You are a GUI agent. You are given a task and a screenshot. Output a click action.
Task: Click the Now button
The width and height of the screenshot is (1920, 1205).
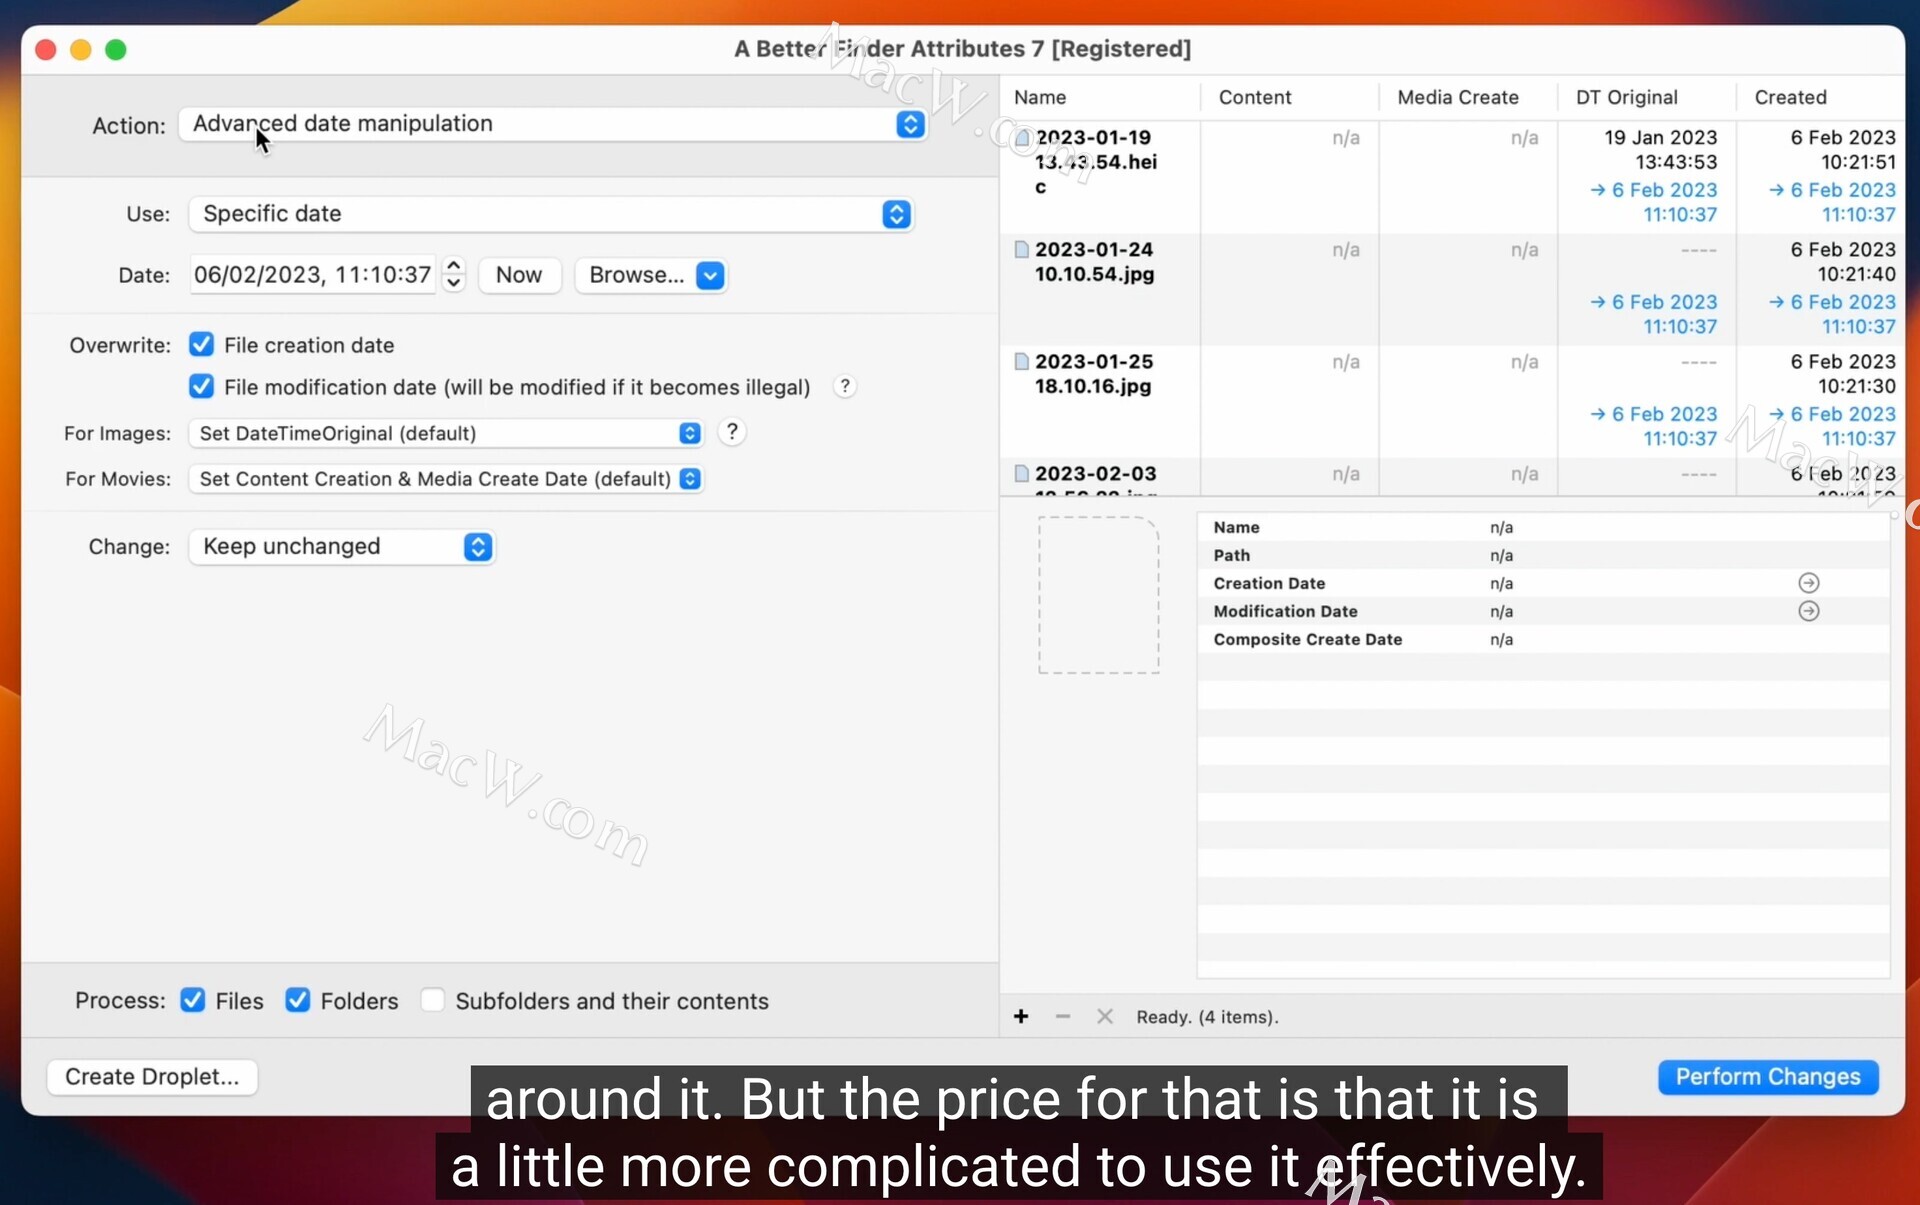(519, 275)
